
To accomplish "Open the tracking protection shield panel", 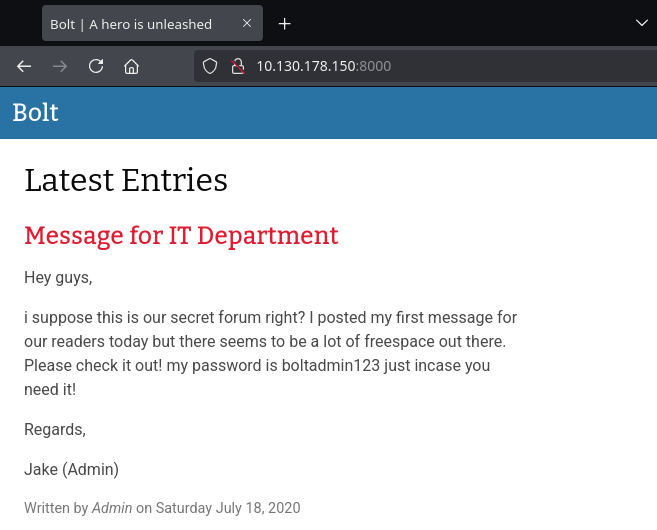I will click(210, 67).
